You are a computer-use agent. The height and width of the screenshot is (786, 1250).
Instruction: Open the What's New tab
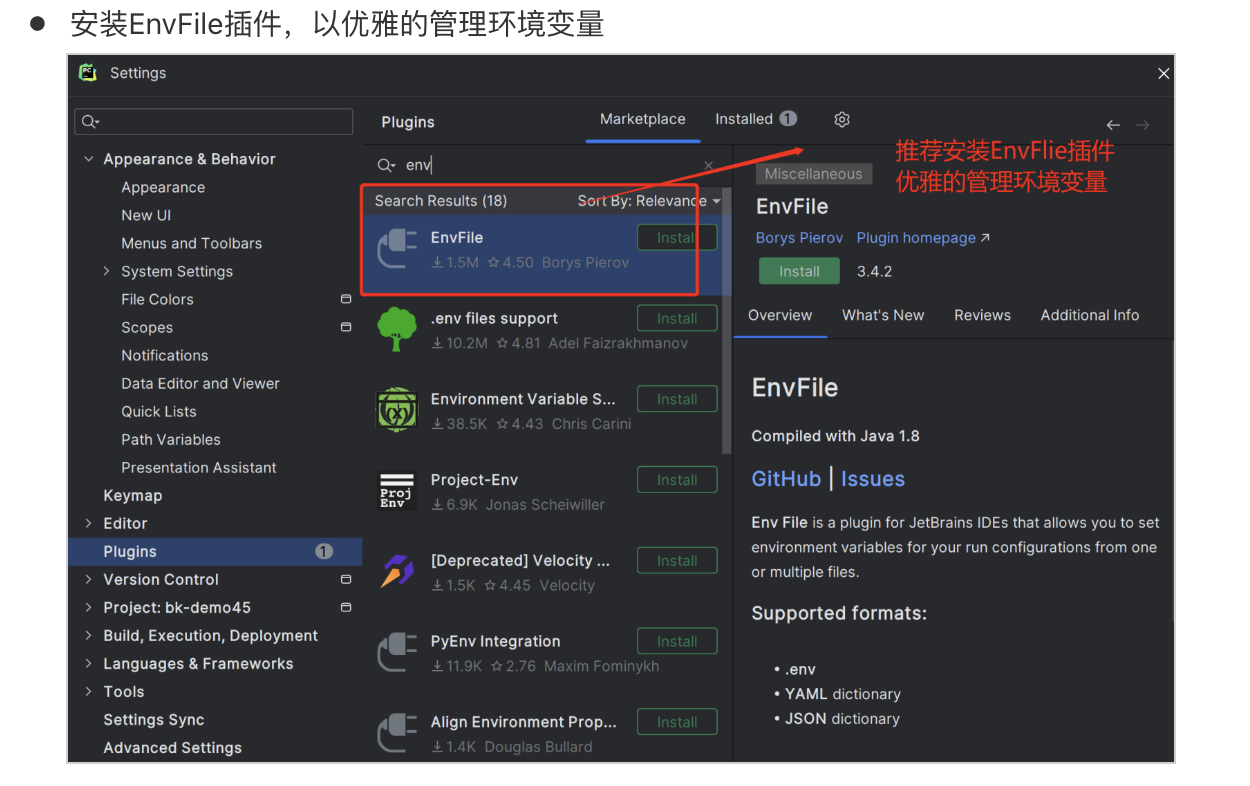coord(883,315)
